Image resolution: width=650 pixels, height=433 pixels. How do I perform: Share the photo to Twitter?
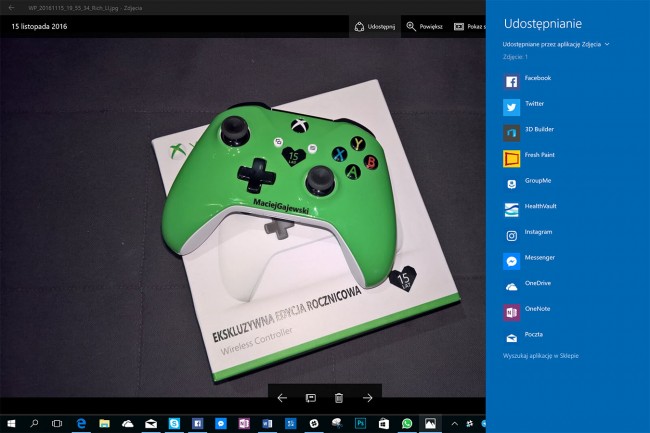[524, 107]
